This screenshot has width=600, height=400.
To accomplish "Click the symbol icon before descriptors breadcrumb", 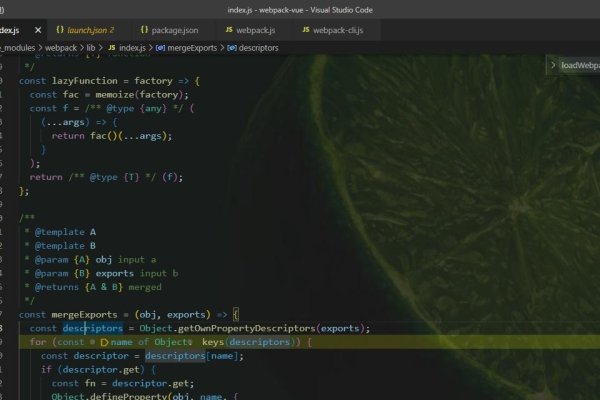I will click(232, 48).
